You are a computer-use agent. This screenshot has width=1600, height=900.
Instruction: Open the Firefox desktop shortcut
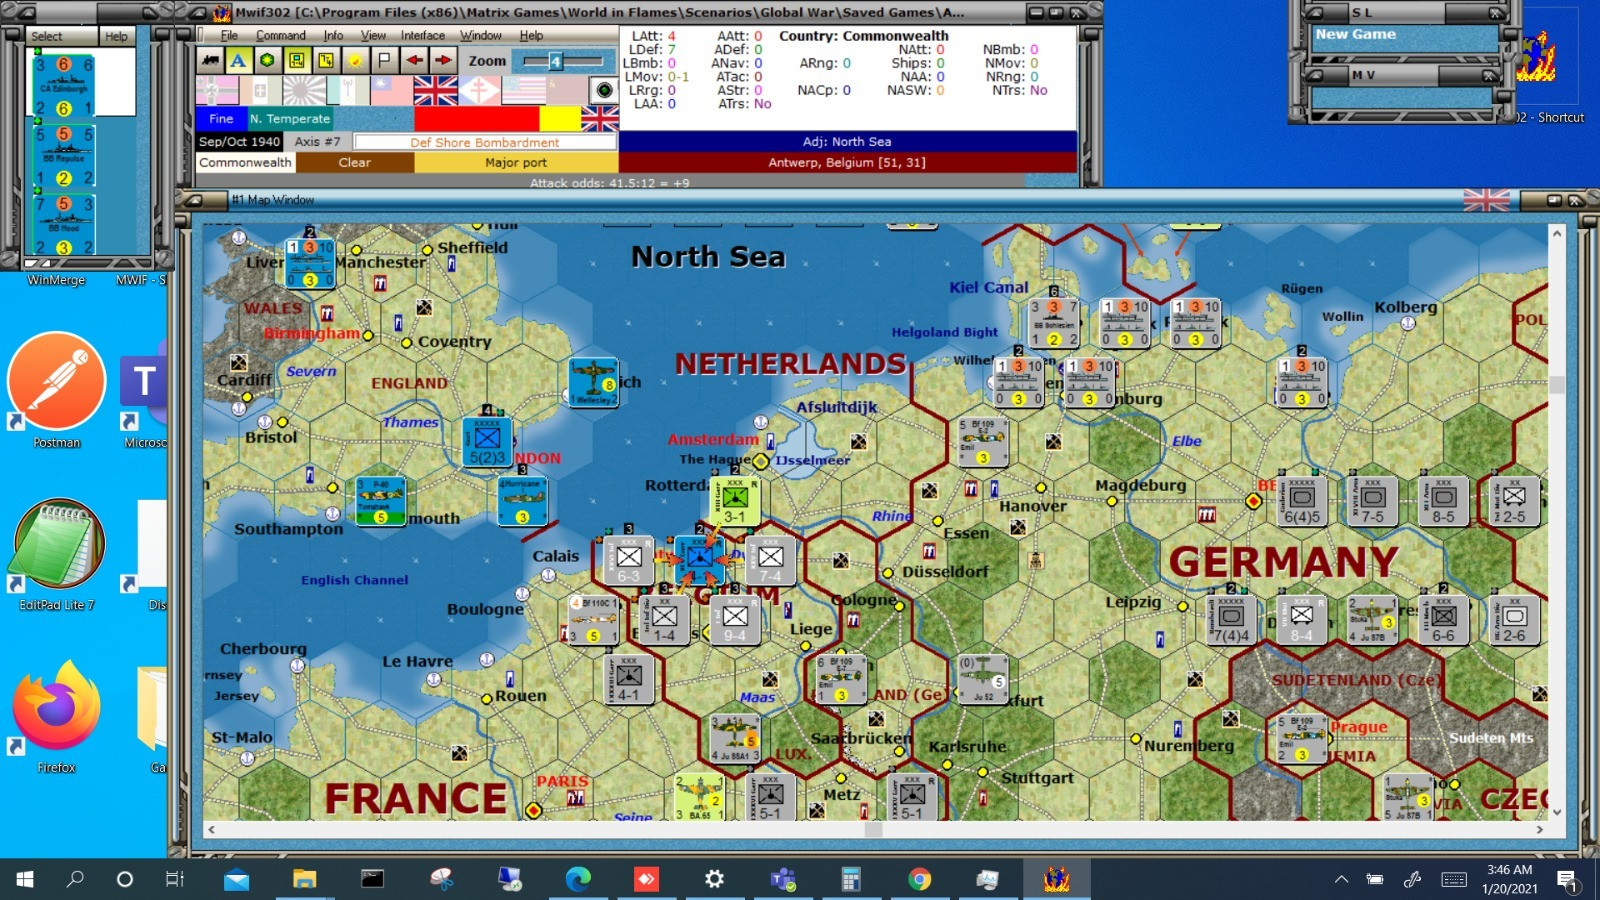pyautogui.click(x=57, y=717)
